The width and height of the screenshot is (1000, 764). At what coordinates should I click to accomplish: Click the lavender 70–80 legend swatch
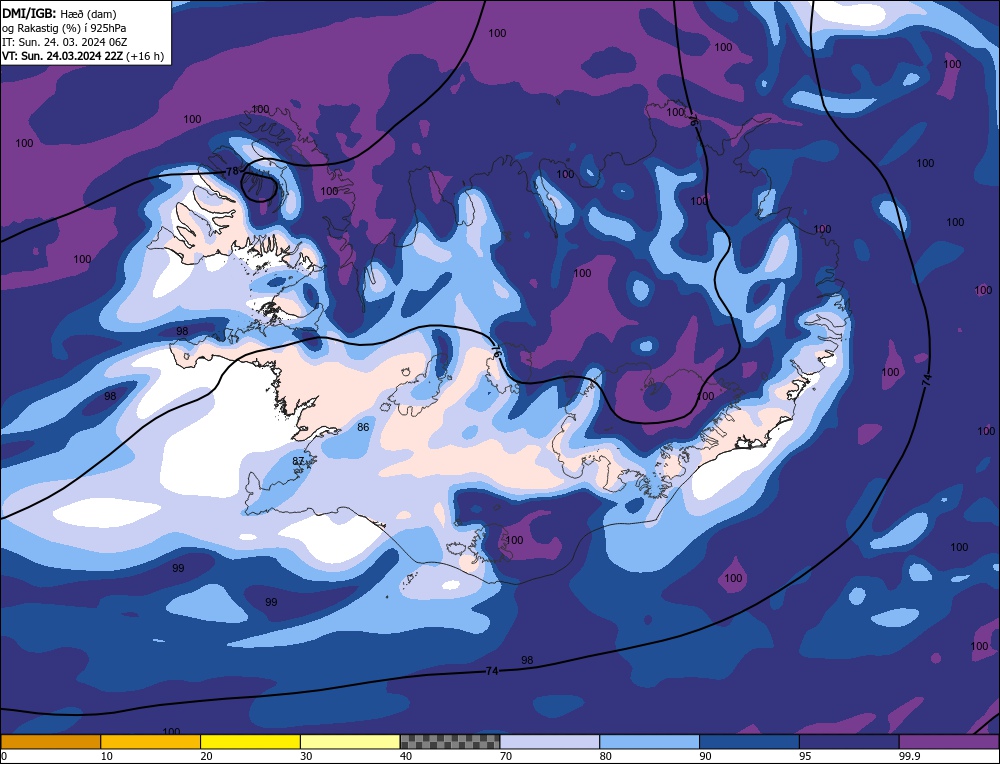pyautogui.click(x=550, y=742)
